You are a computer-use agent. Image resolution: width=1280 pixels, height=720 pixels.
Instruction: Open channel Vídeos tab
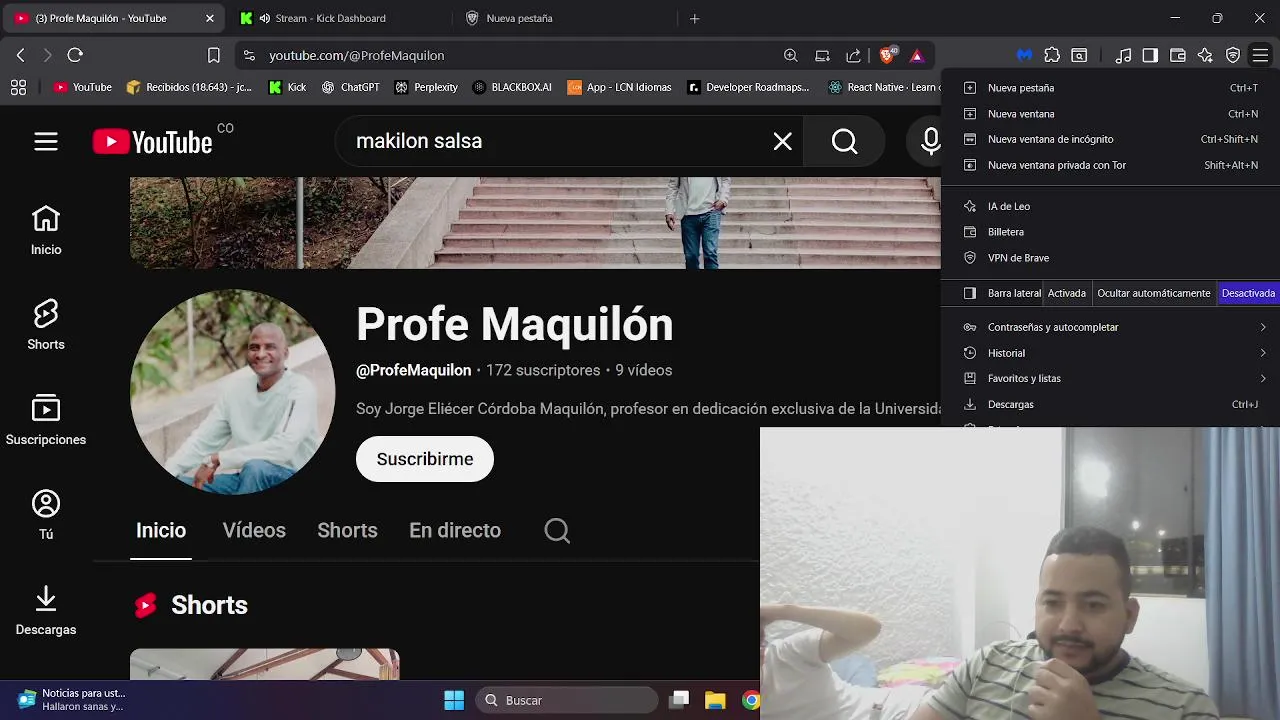point(254,531)
